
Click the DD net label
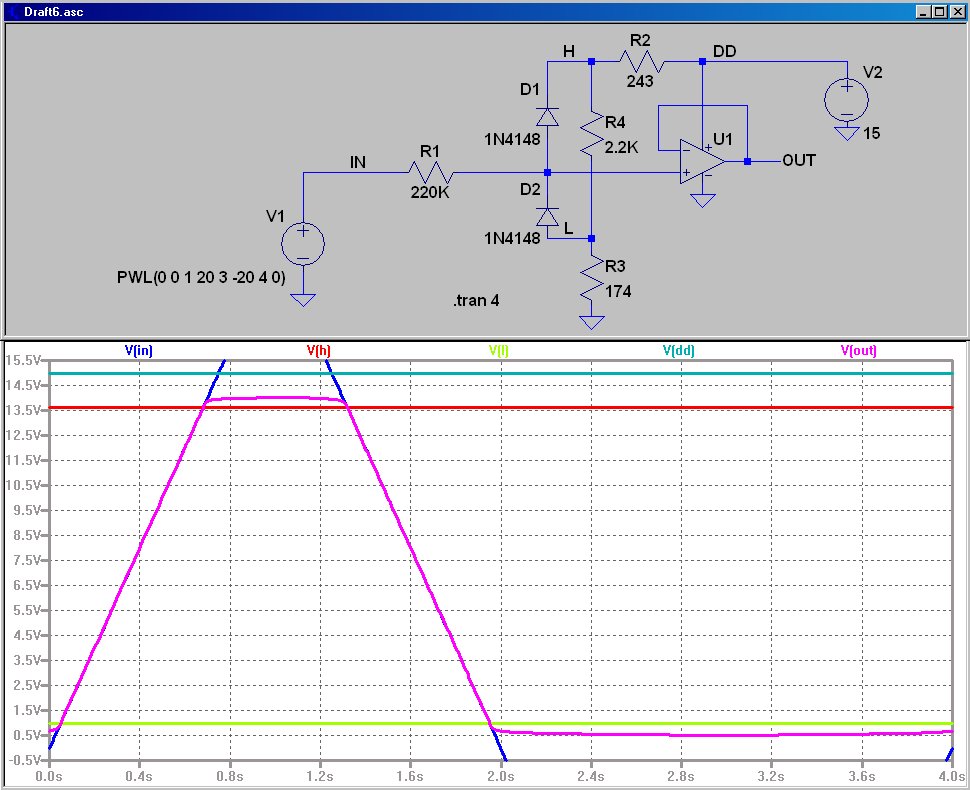coord(724,51)
